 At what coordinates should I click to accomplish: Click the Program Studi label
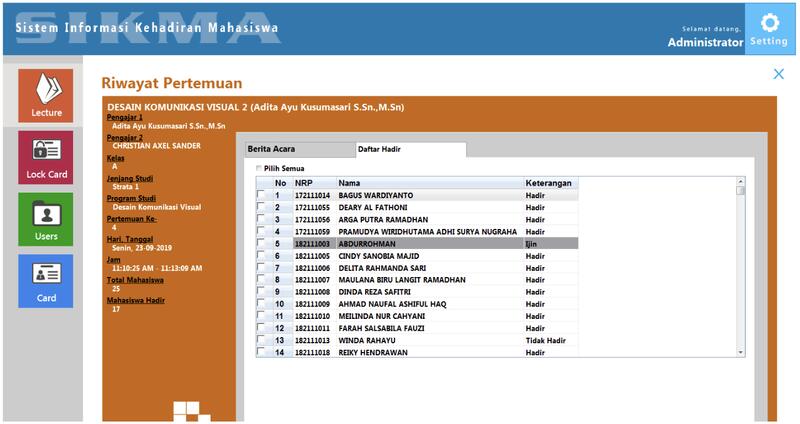click(x=131, y=198)
